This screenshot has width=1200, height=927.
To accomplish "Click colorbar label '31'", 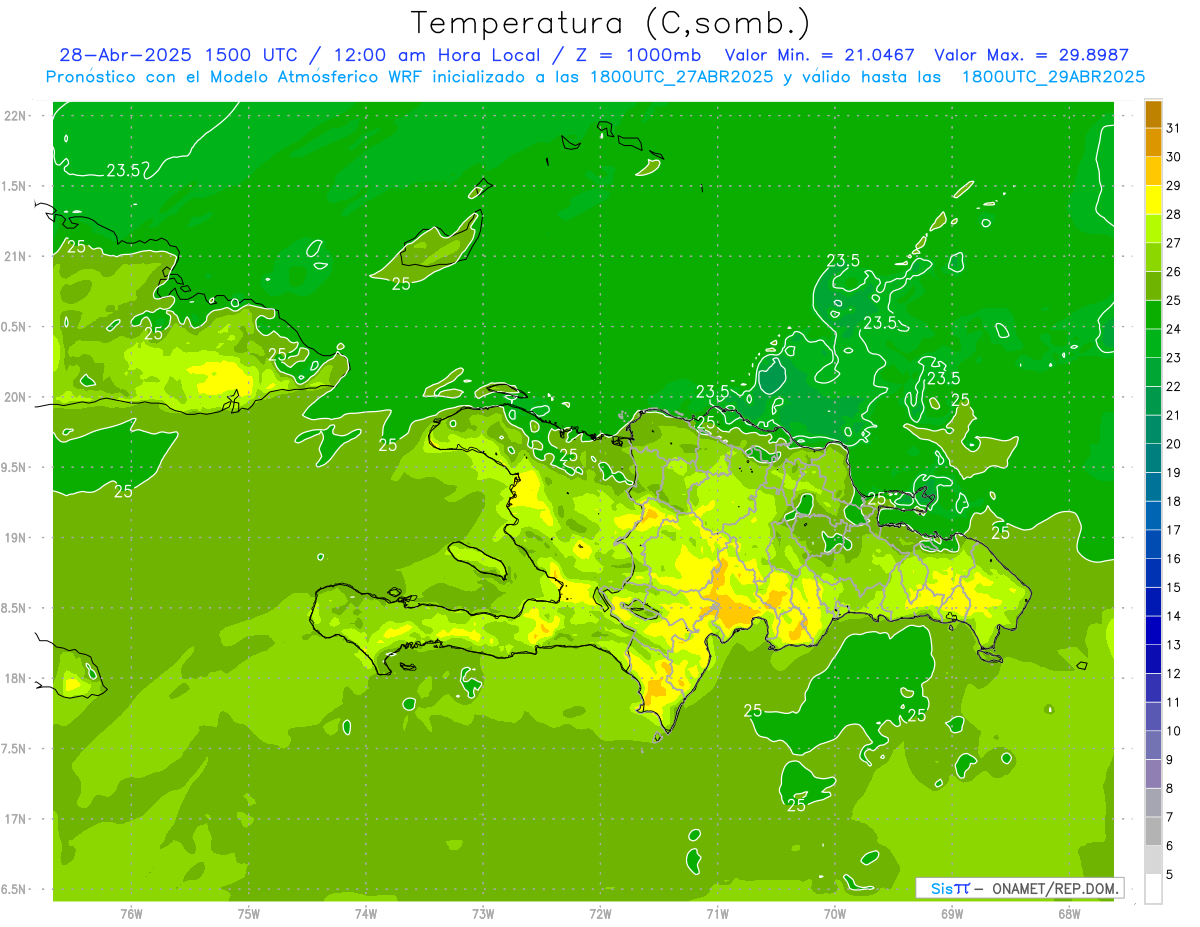I will tap(1173, 128).
